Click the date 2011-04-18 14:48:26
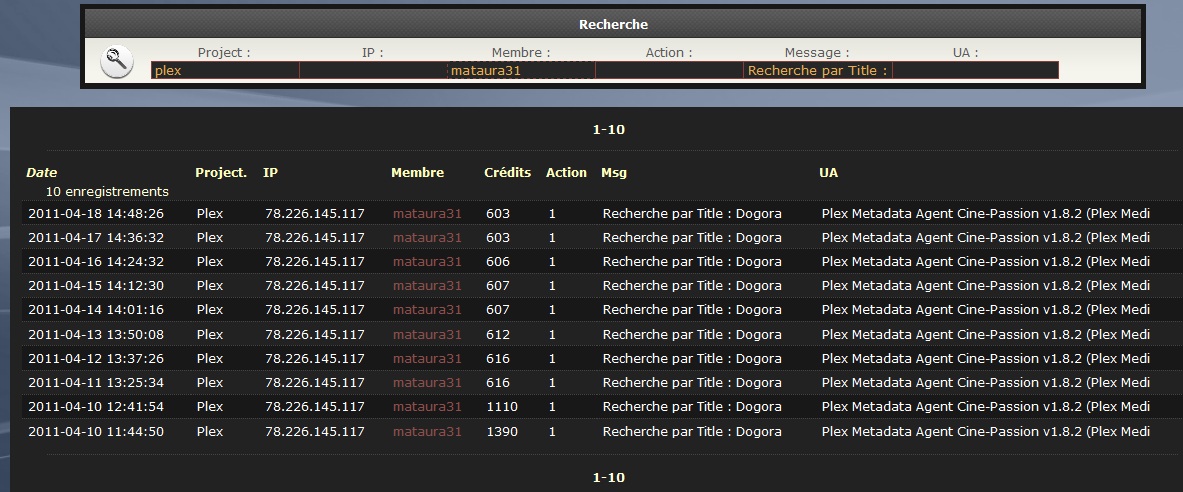This screenshot has height=492, width=1183. 96,214
